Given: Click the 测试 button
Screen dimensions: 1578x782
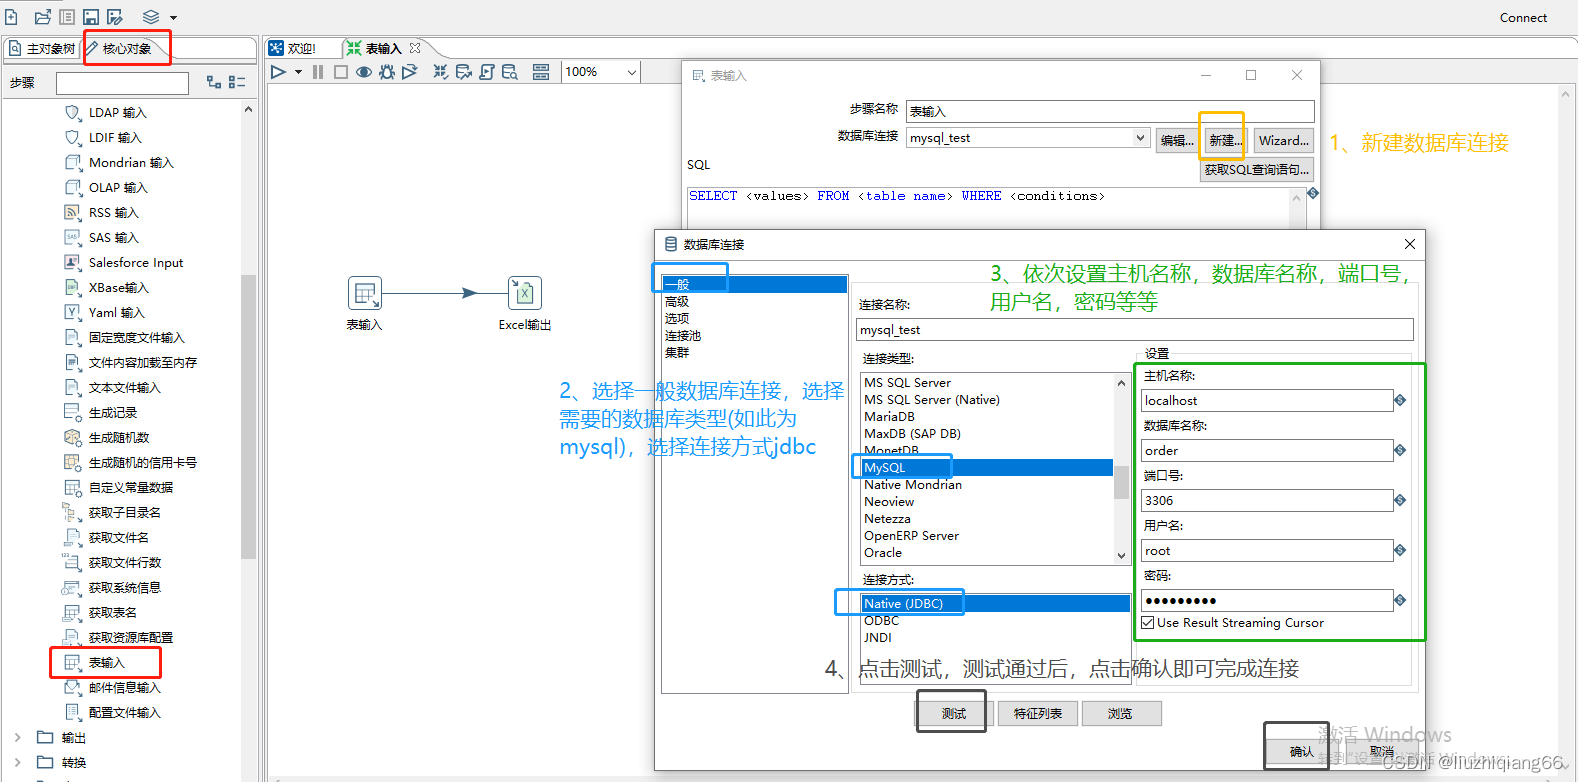Looking at the screenshot, I should [x=953, y=713].
